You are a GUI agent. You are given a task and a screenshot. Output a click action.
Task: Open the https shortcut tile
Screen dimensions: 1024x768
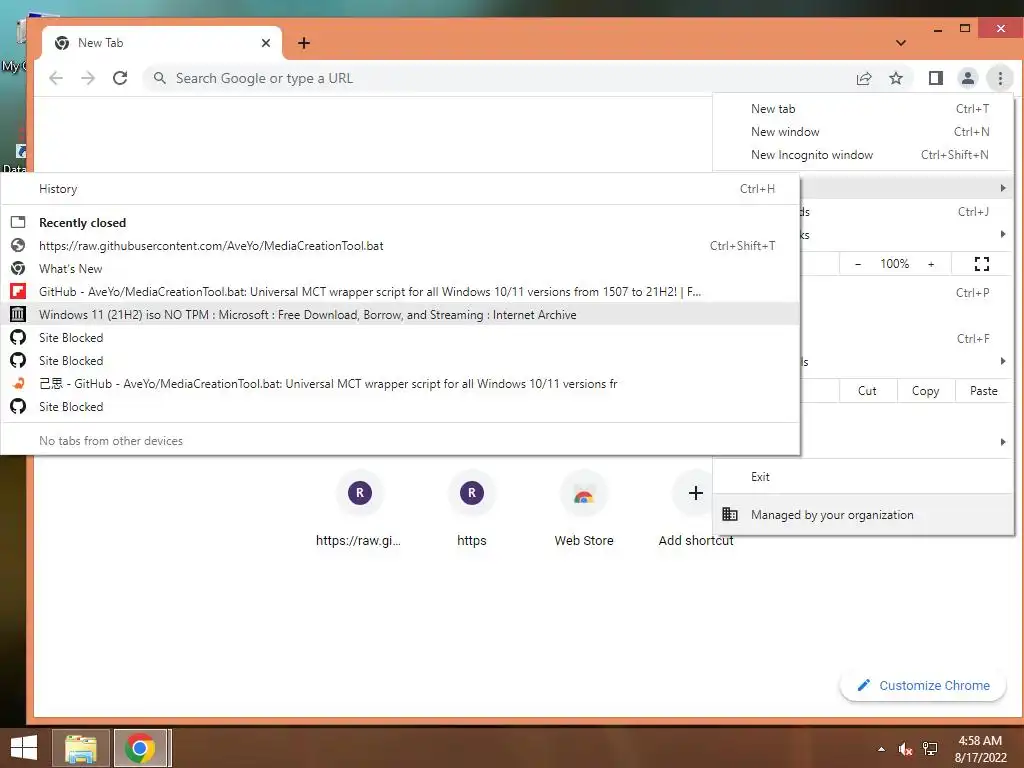[472, 511]
